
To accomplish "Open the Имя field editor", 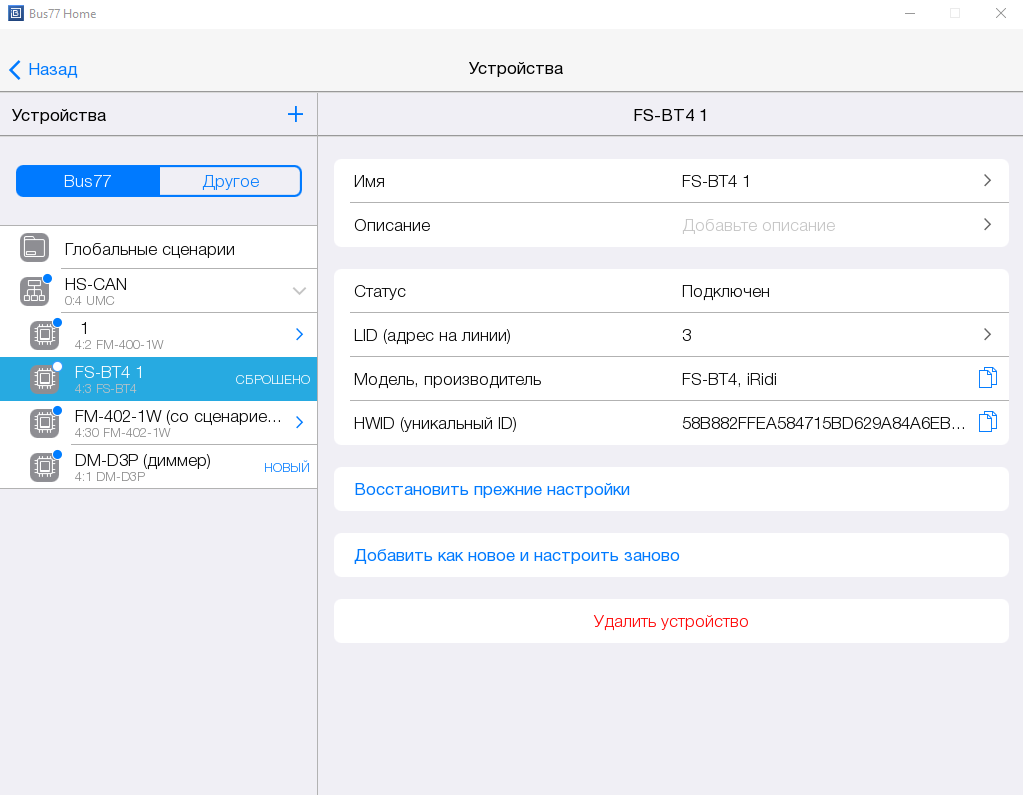I will [670, 181].
